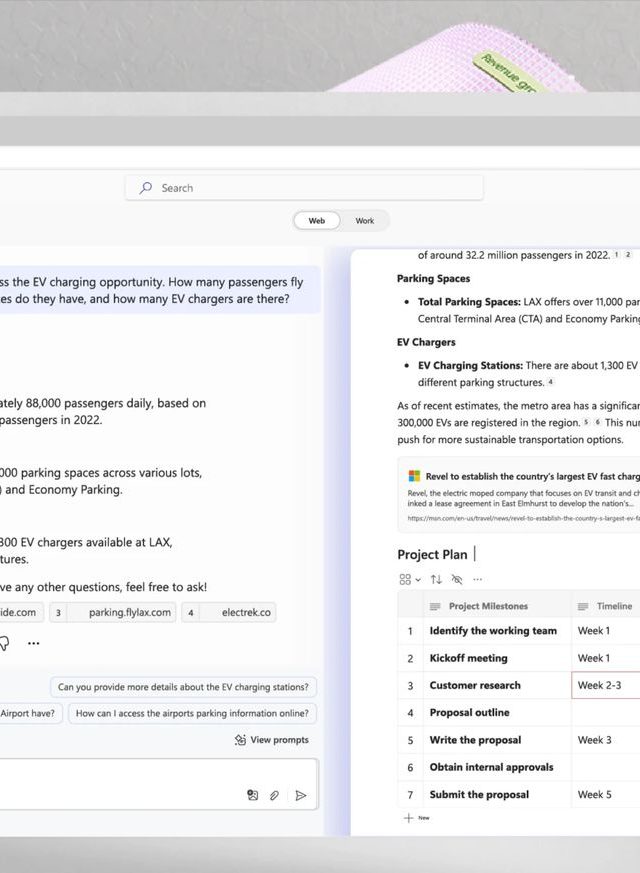The image size is (640, 873).
Task: Click the send message arrow icon
Action: point(300,796)
